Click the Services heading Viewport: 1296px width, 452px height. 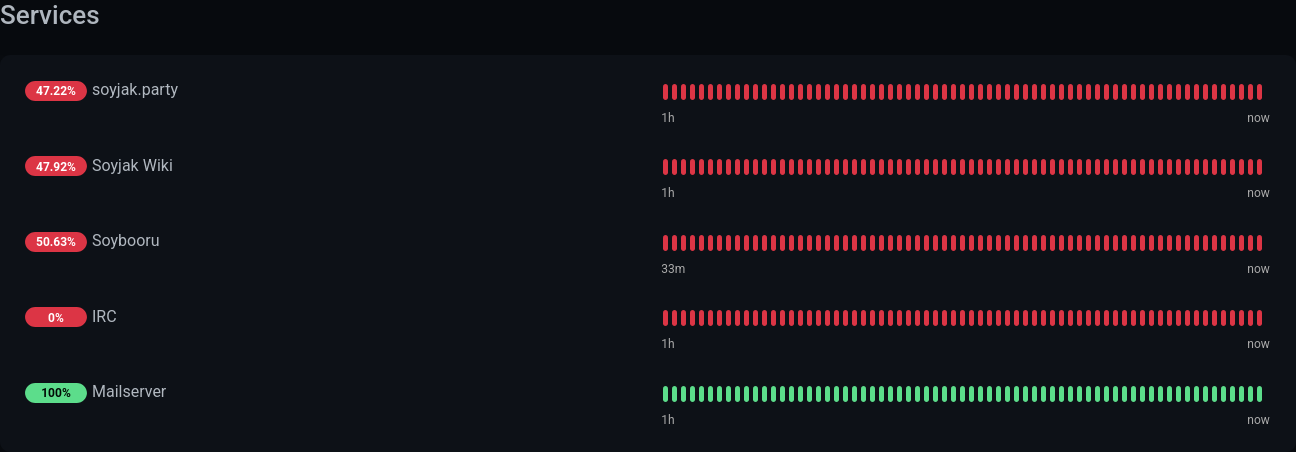(x=50, y=16)
